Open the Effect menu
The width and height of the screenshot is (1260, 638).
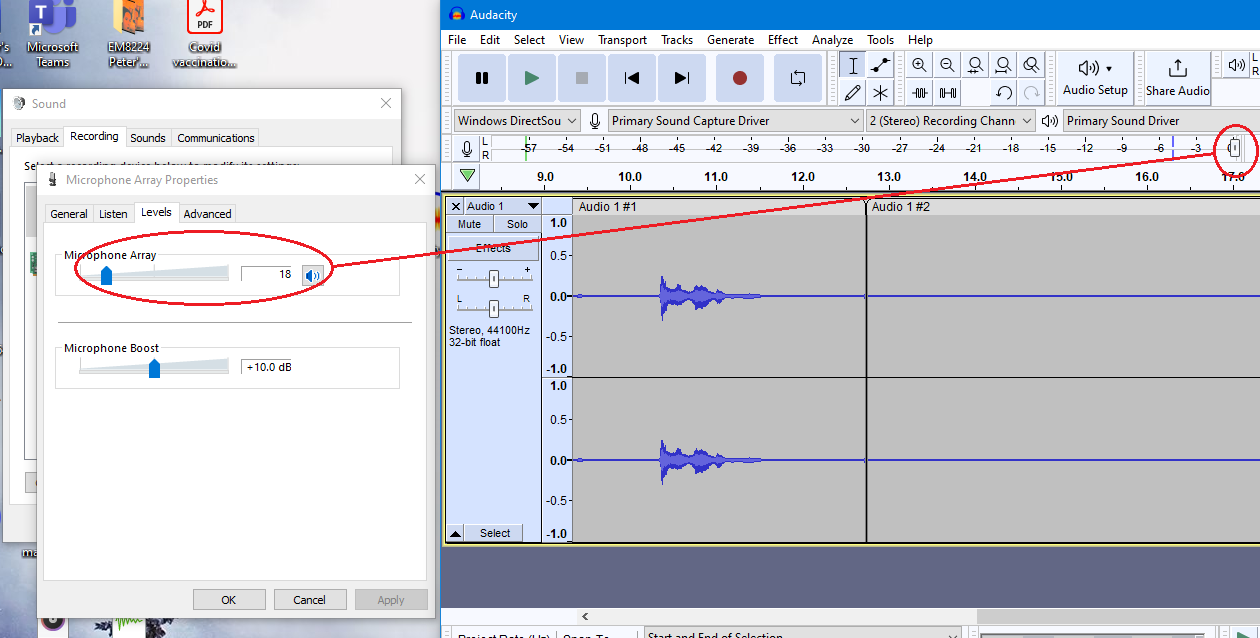(782, 39)
